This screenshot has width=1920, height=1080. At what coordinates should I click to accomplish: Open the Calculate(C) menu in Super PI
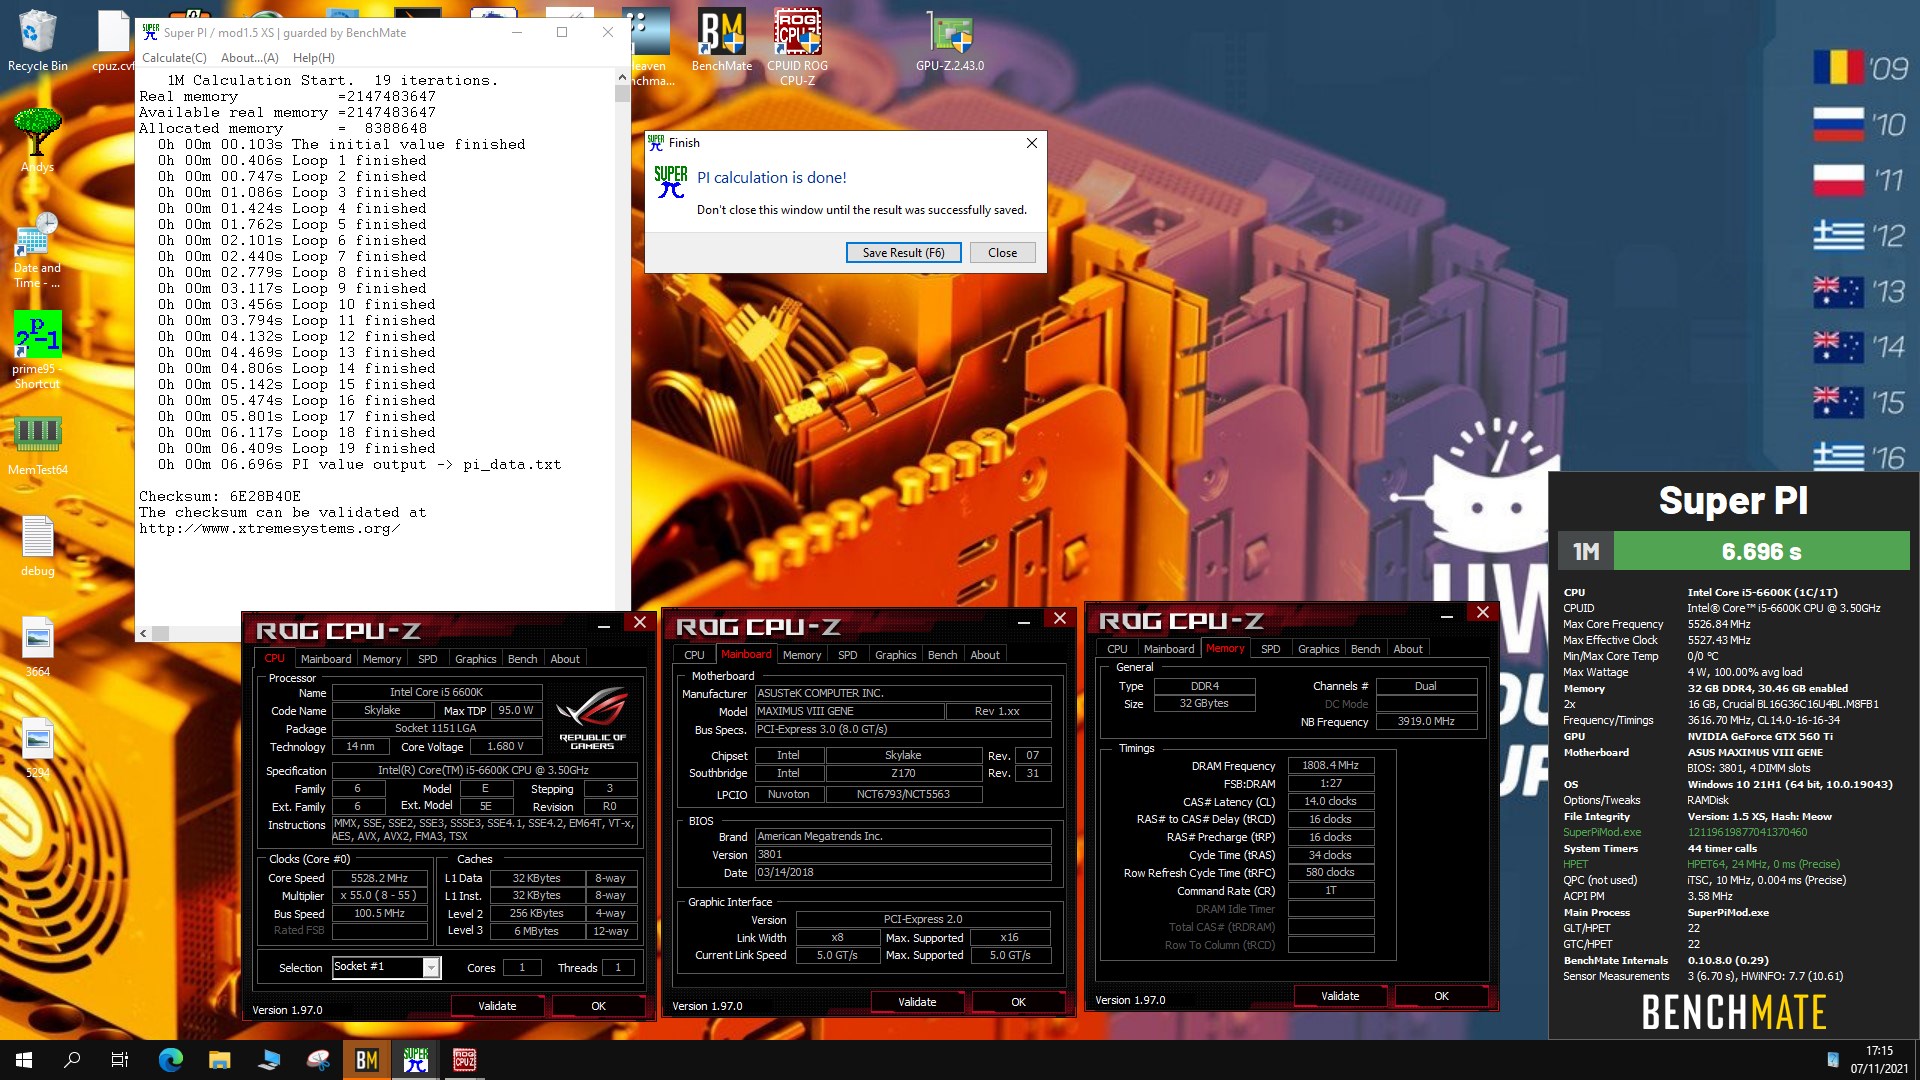[x=174, y=58]
